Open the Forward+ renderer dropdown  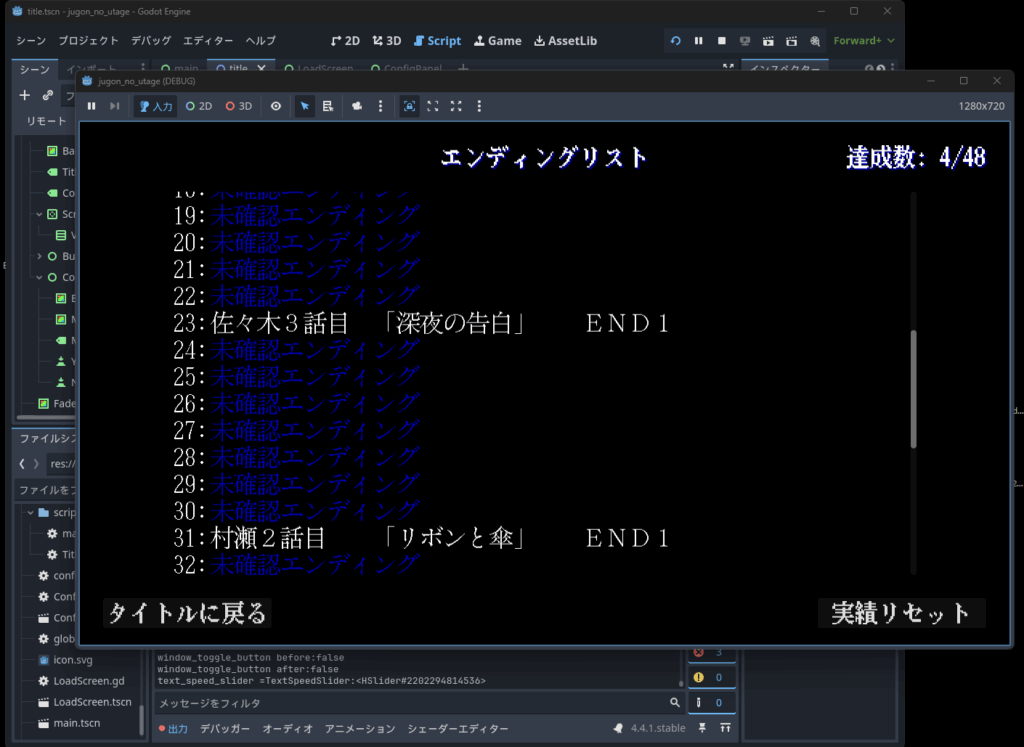[864, 41]
